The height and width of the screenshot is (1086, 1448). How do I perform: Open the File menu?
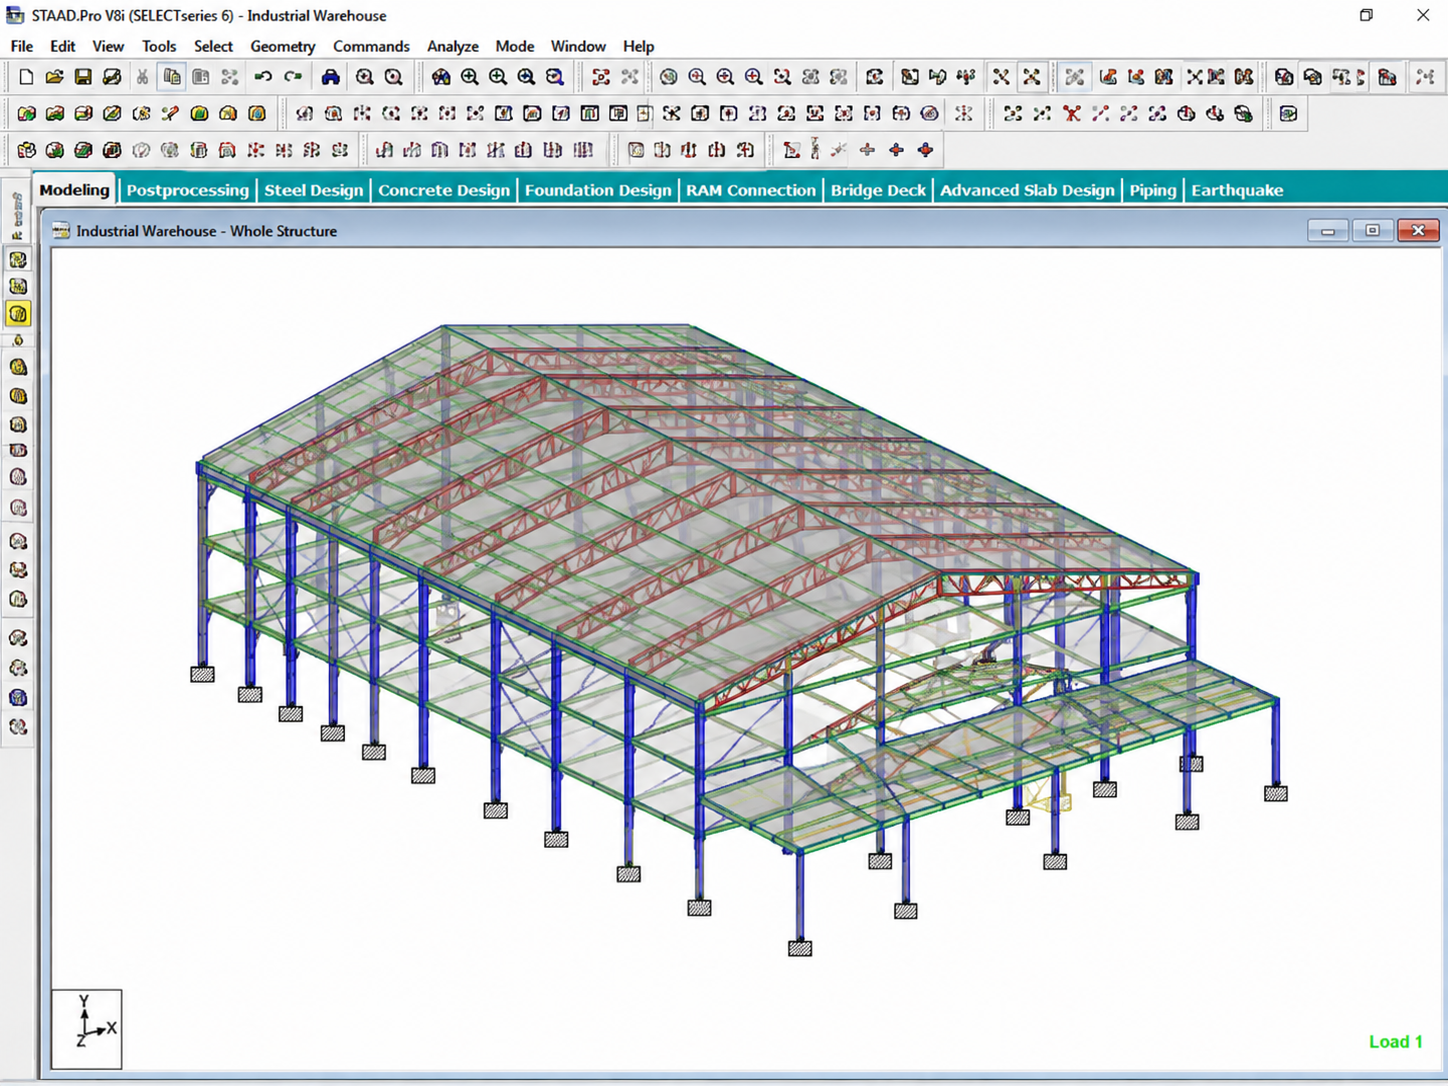(22, 46)
